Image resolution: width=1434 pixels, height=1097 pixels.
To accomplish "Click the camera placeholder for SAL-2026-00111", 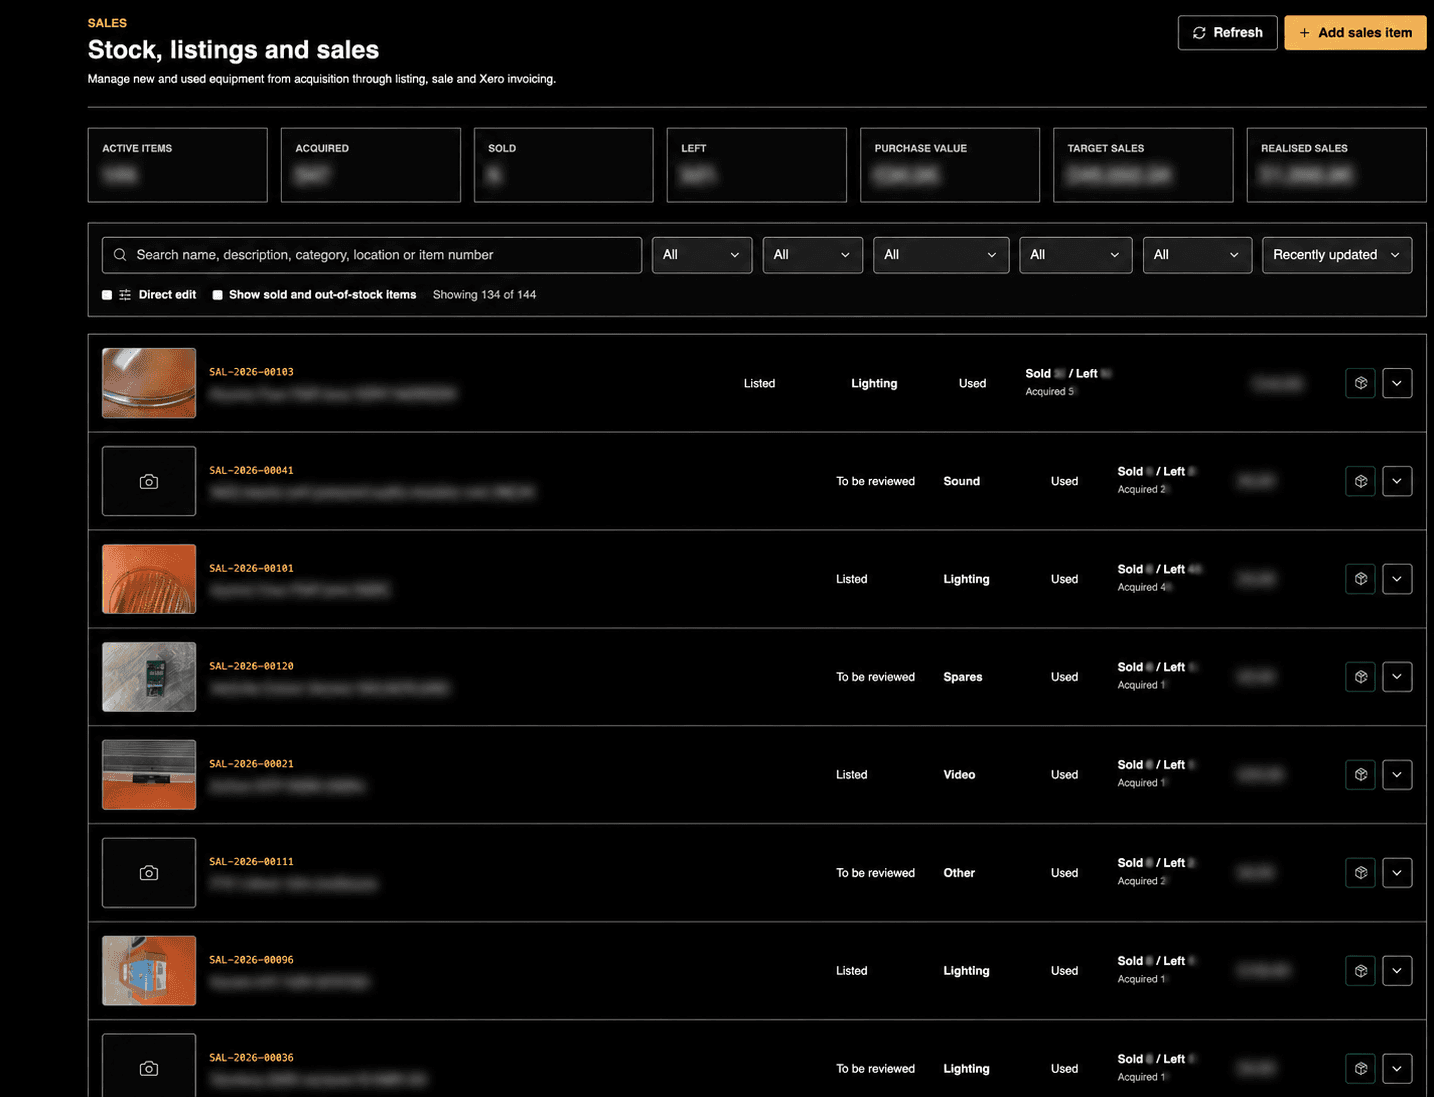I will pyautogui.click(x=149, y=873).
